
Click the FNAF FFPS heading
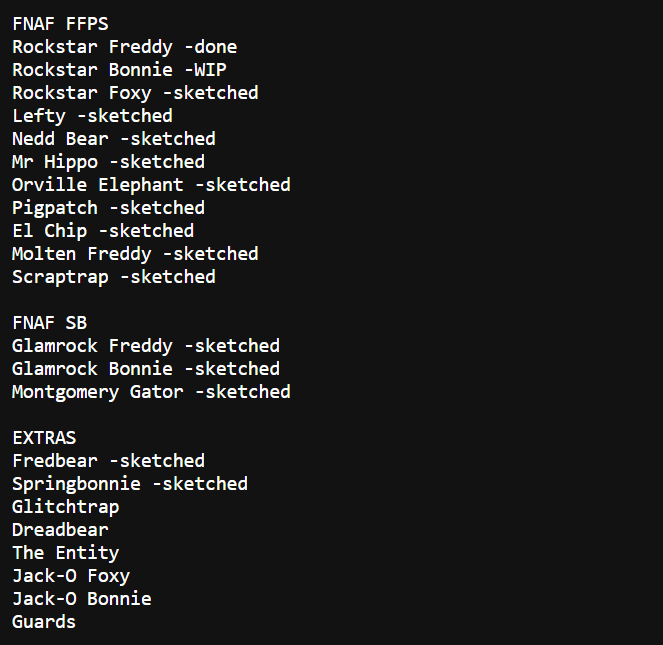(x=60, y=23)
